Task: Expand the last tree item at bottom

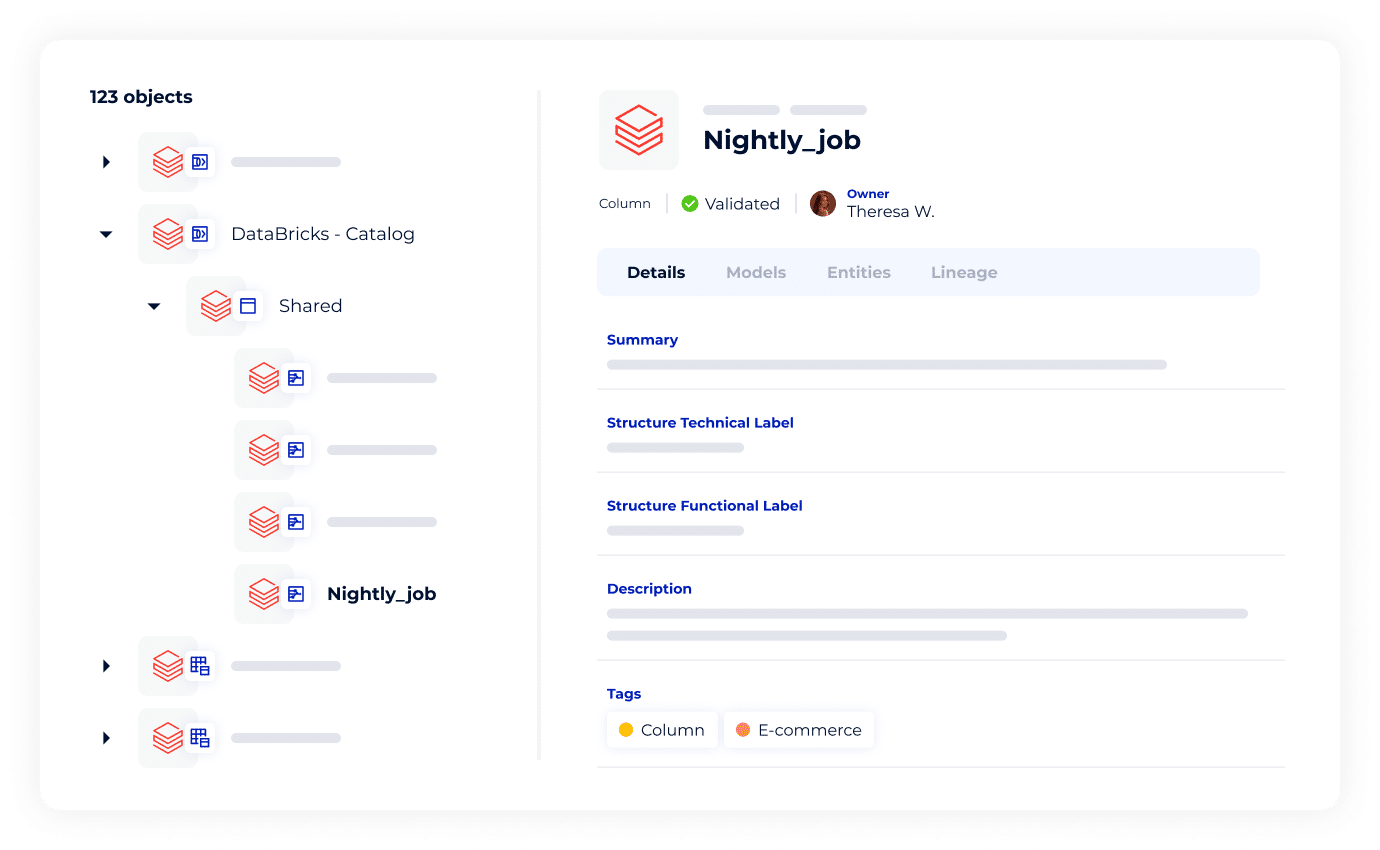Action: click(106, 738)
